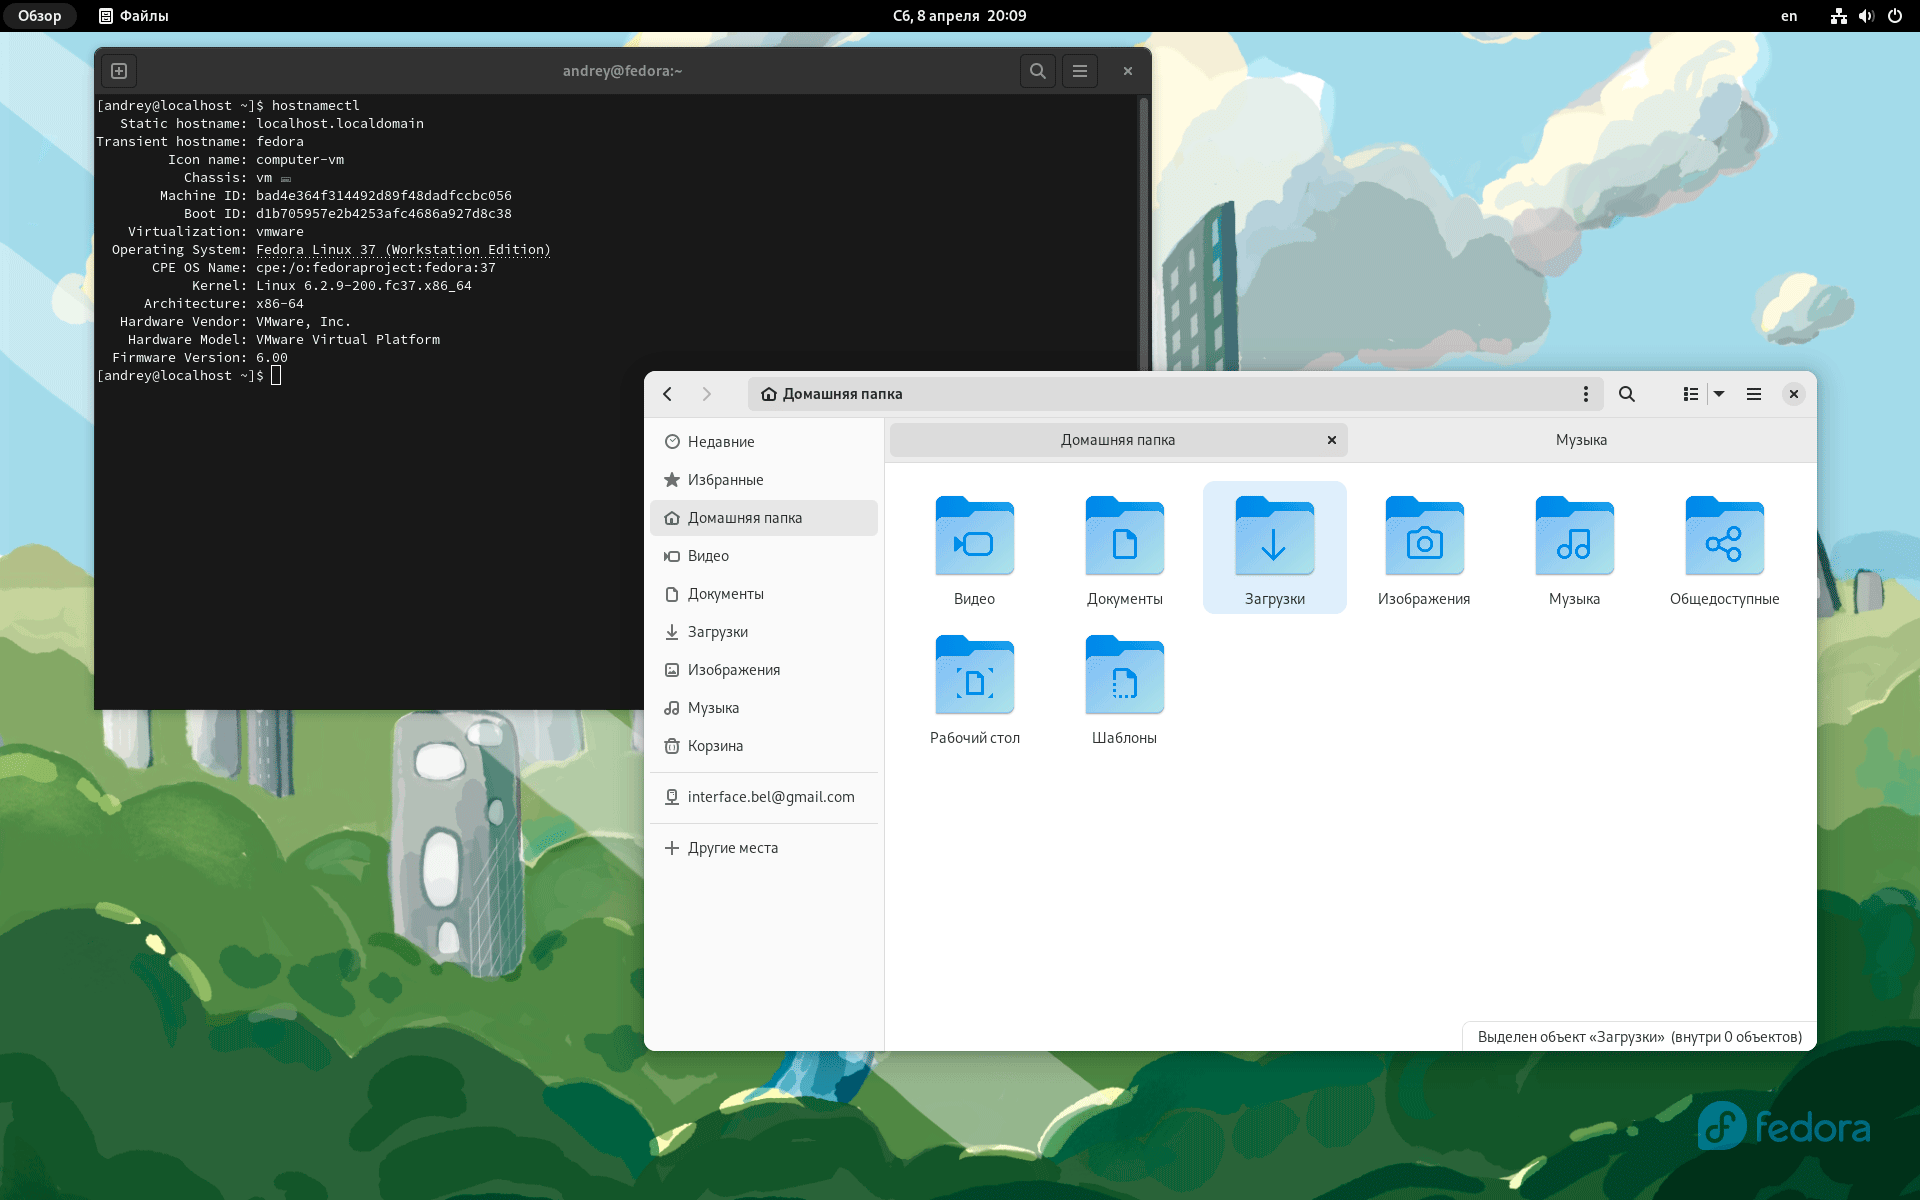
Task: Open Недавние in sidebar
Action: [x=721, y=442]
